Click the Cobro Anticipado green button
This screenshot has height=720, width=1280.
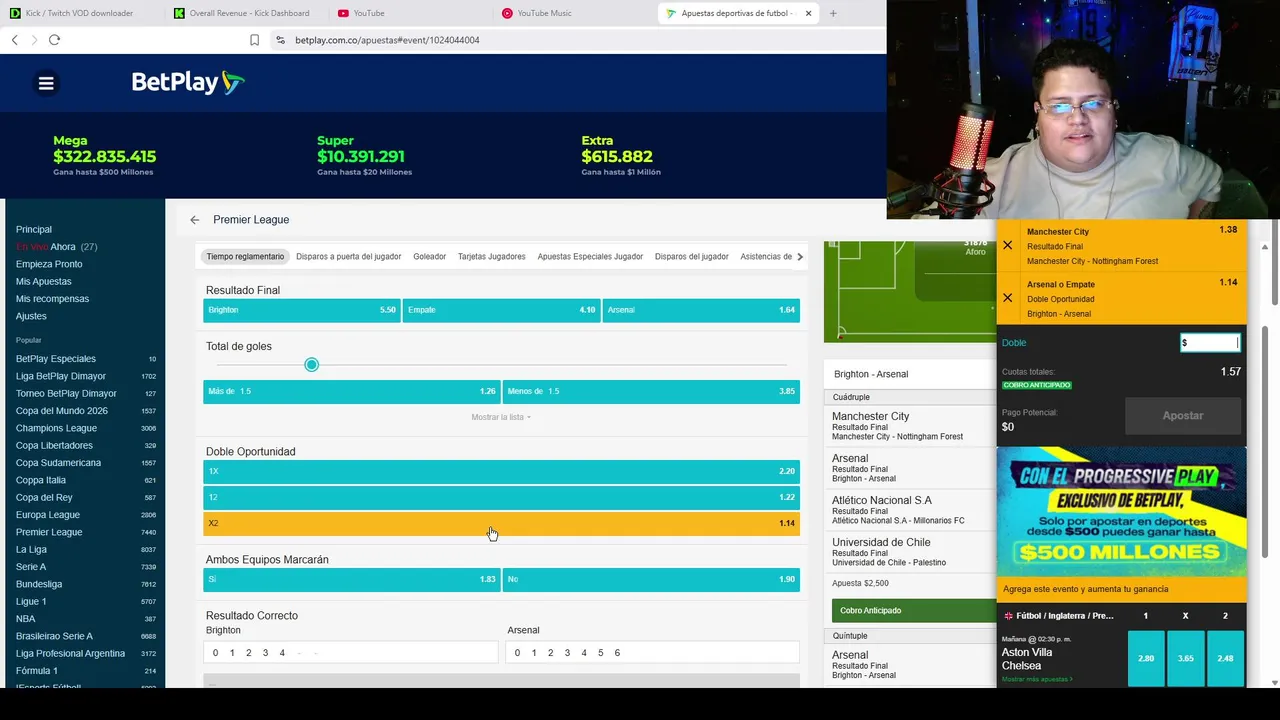click(914, 611)
